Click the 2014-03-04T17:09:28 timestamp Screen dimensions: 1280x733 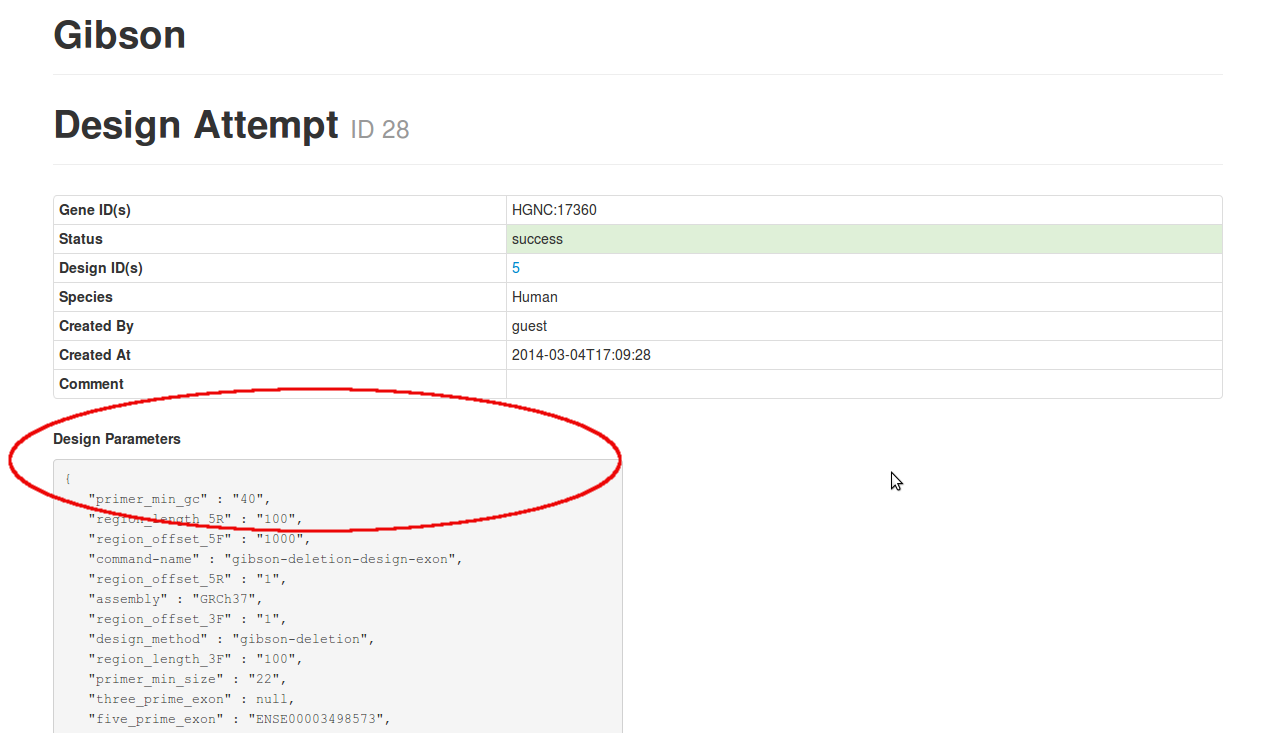click(581, 355)
